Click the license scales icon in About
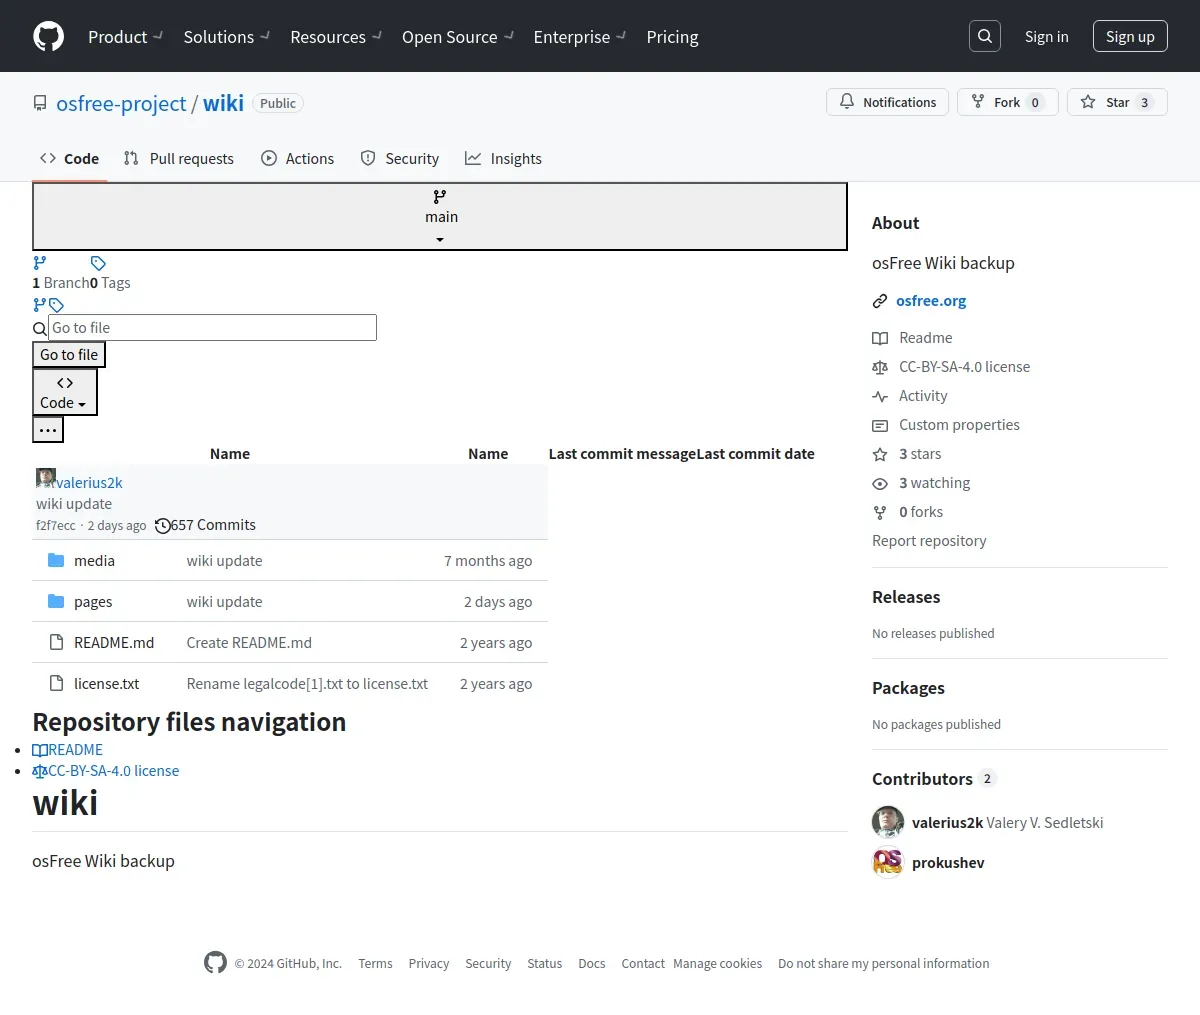This screenshot has height=1015, width=1200. coord(880,367)
